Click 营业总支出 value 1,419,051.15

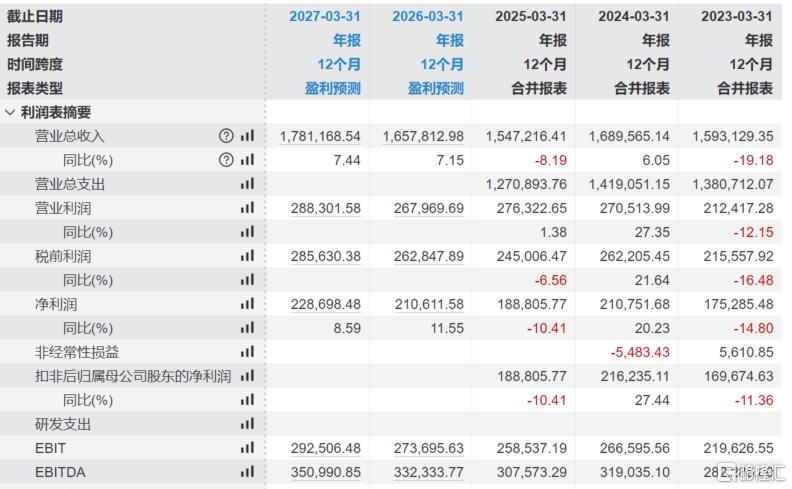(629, 184)
